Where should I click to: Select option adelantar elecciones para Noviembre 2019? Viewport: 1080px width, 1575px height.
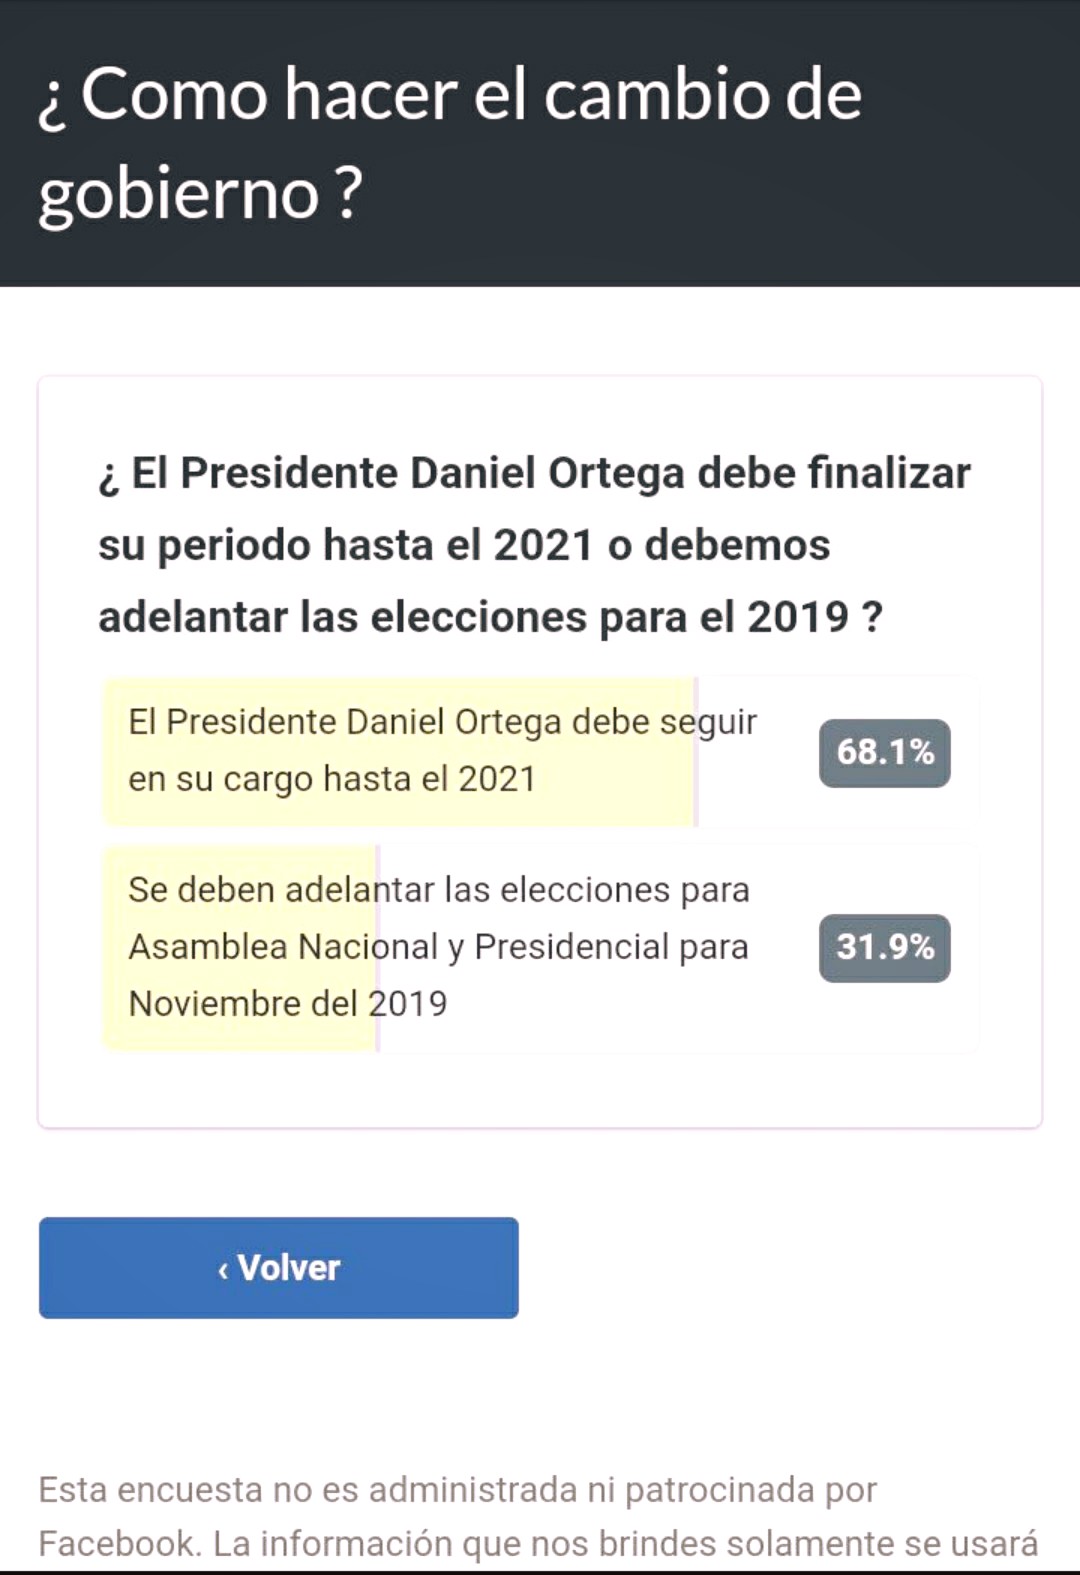541,947
